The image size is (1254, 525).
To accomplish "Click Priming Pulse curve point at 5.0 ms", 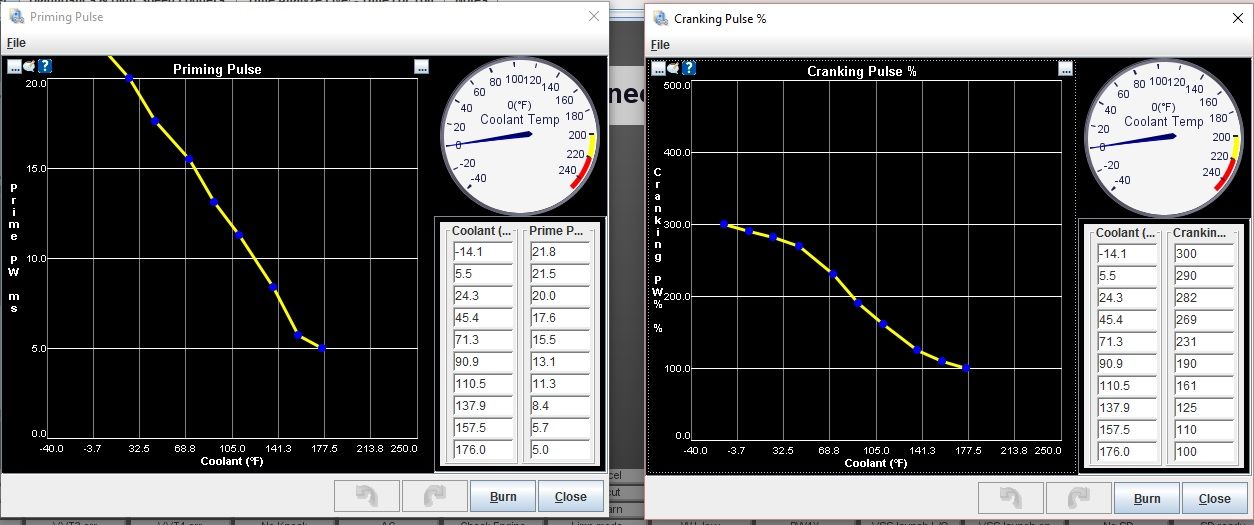I will coord(321,348).
